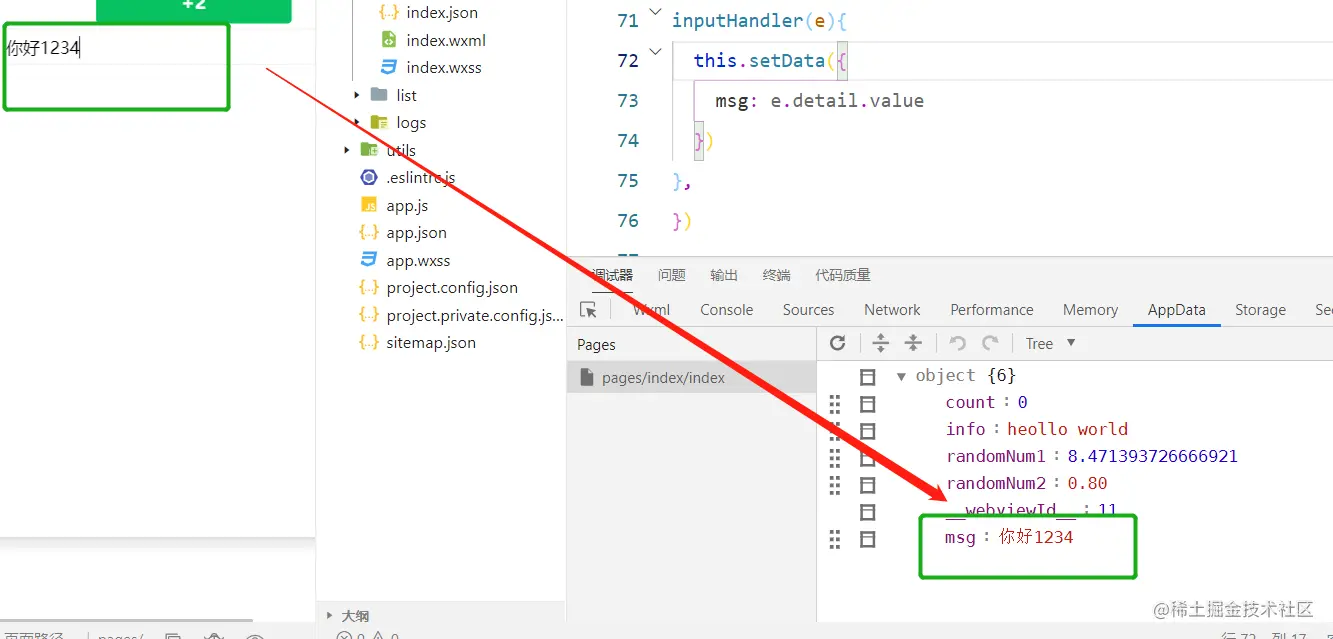This screenshot has width=1333, height=639.
Task: Click the drag handle beside count
Action: (x=835, y=404)
